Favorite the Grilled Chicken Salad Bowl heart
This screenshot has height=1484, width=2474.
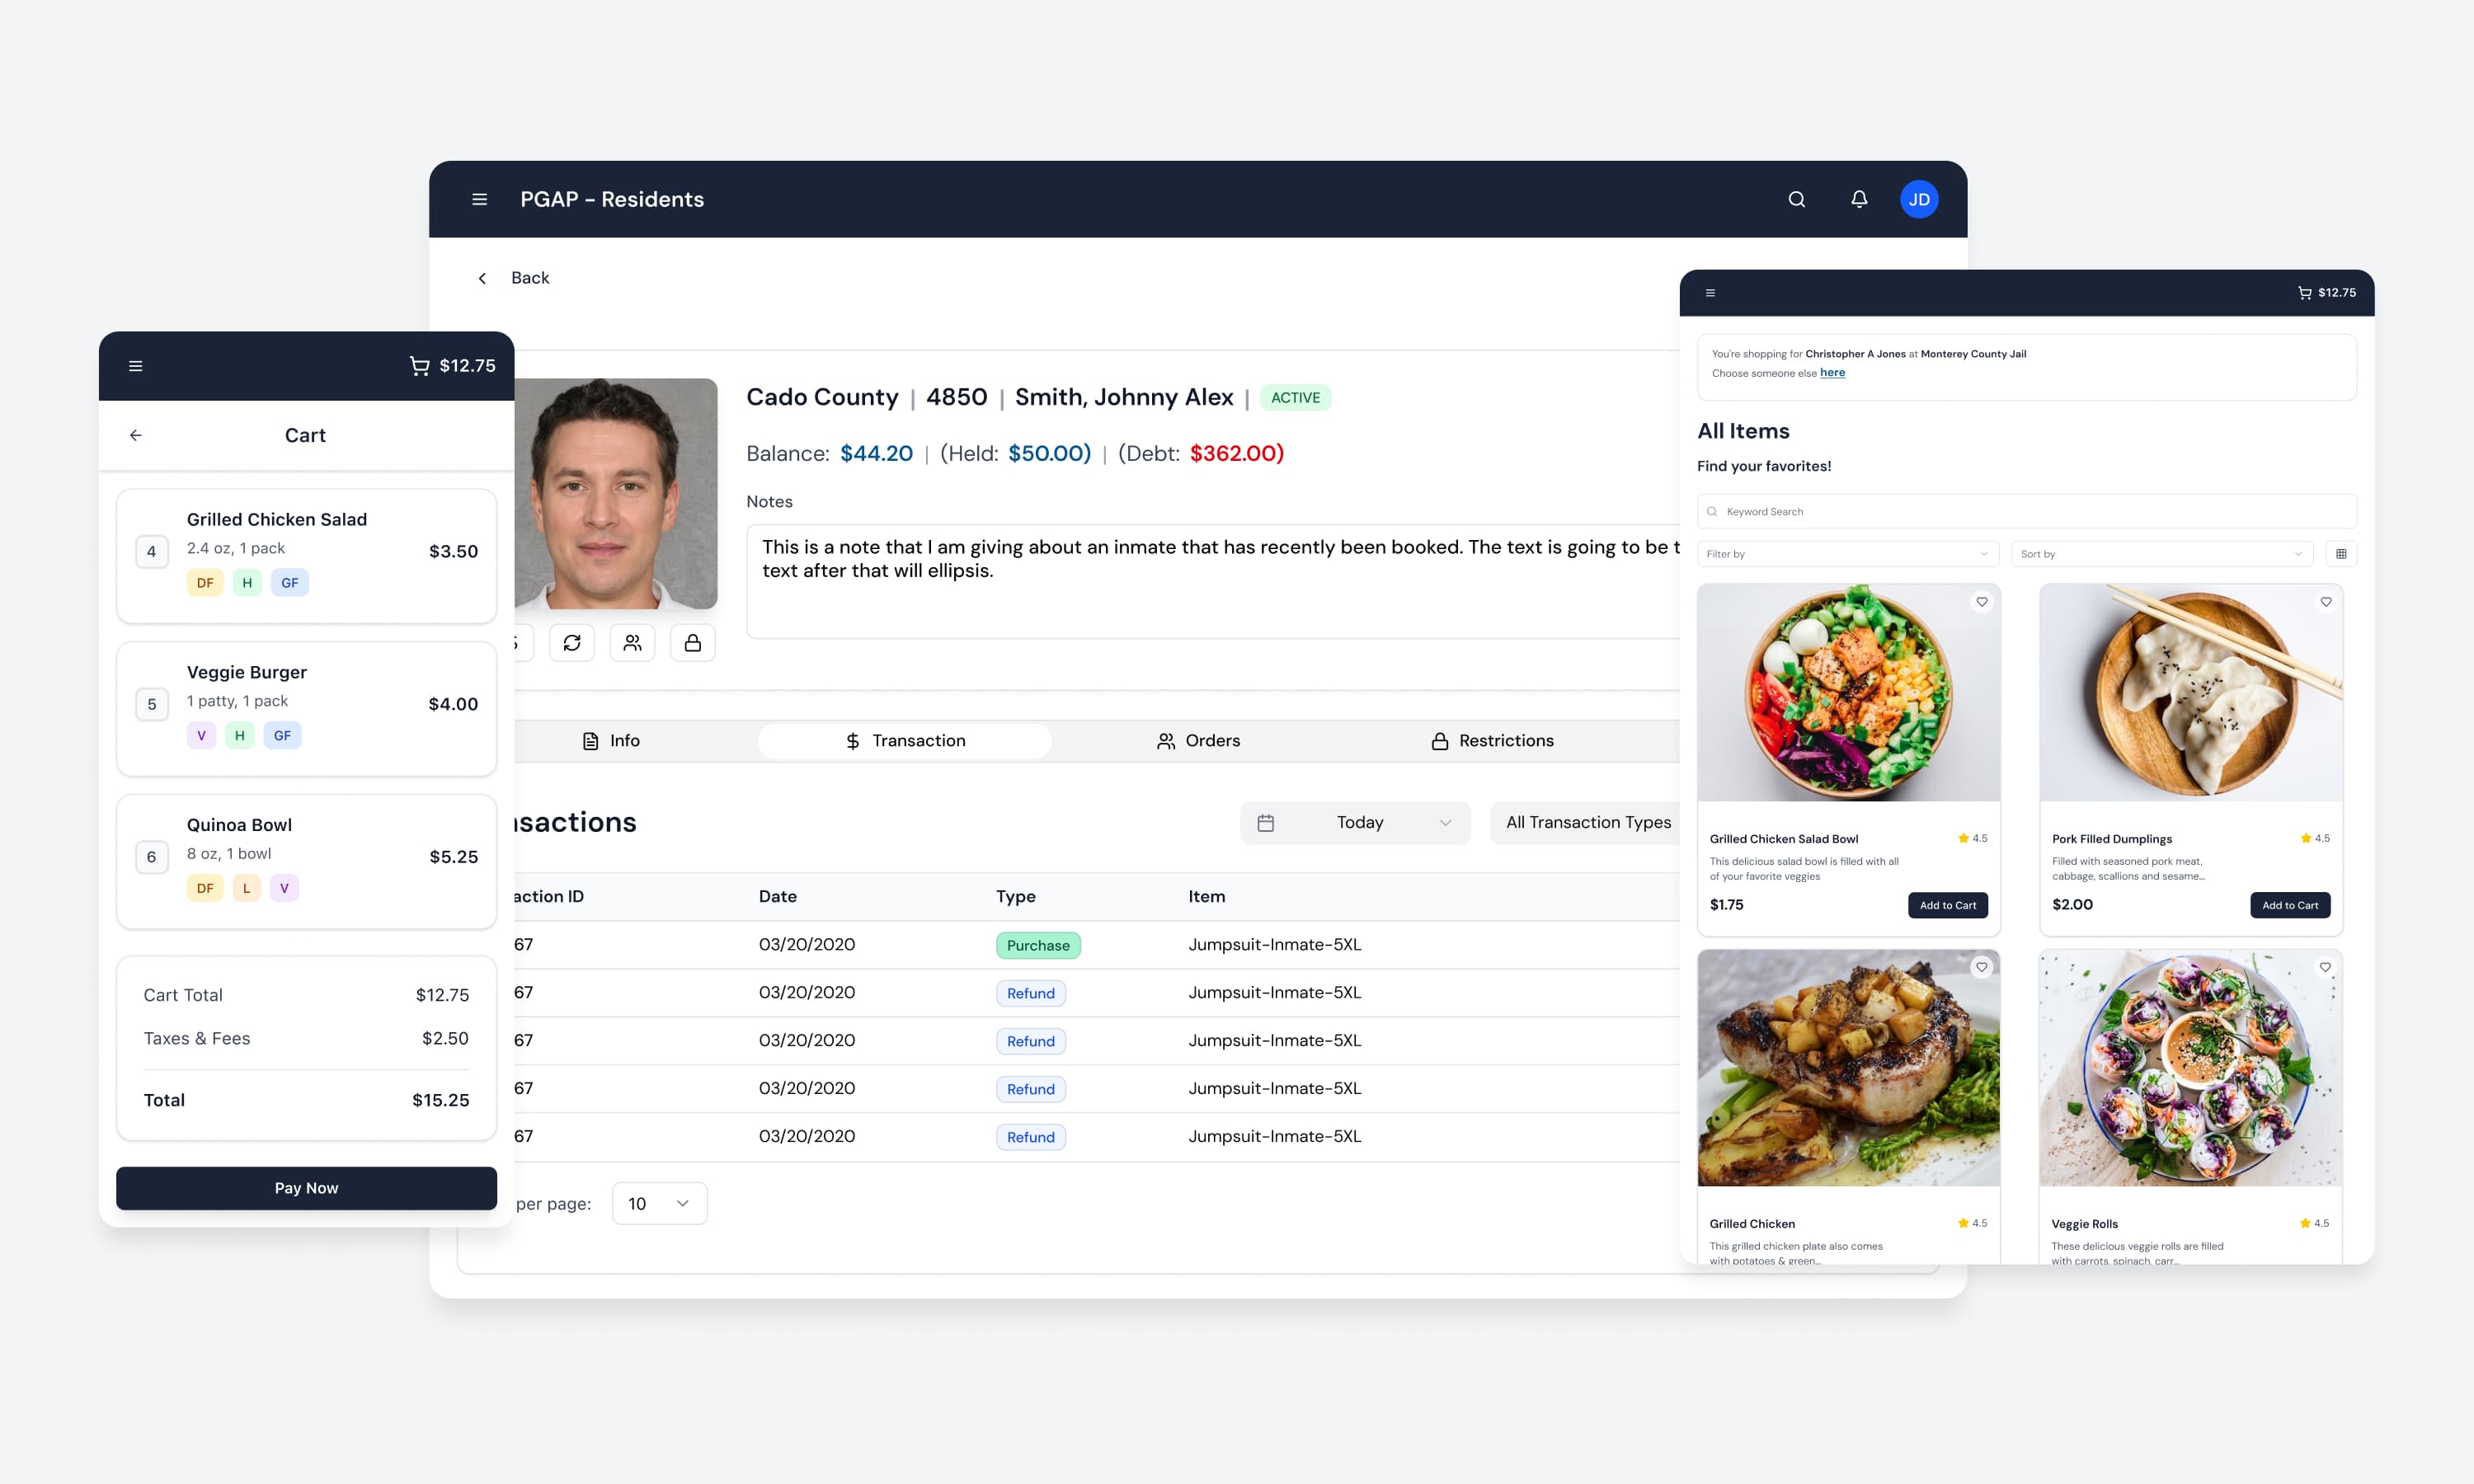(1981, 602)
